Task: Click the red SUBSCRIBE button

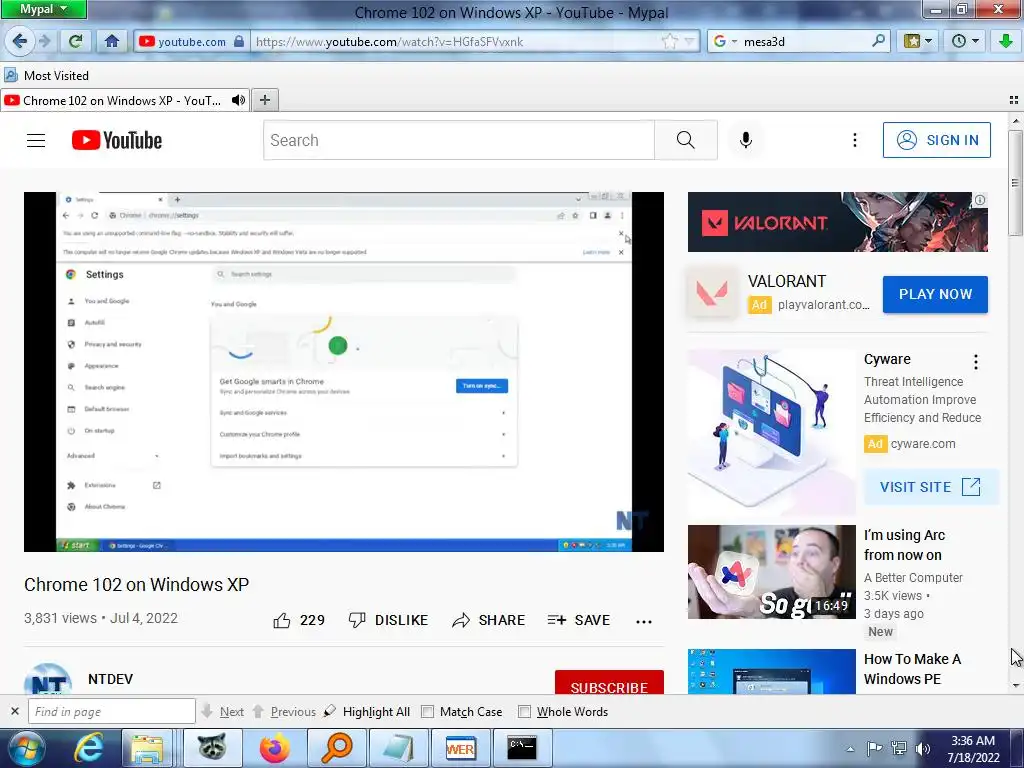Action: (609, 682)
